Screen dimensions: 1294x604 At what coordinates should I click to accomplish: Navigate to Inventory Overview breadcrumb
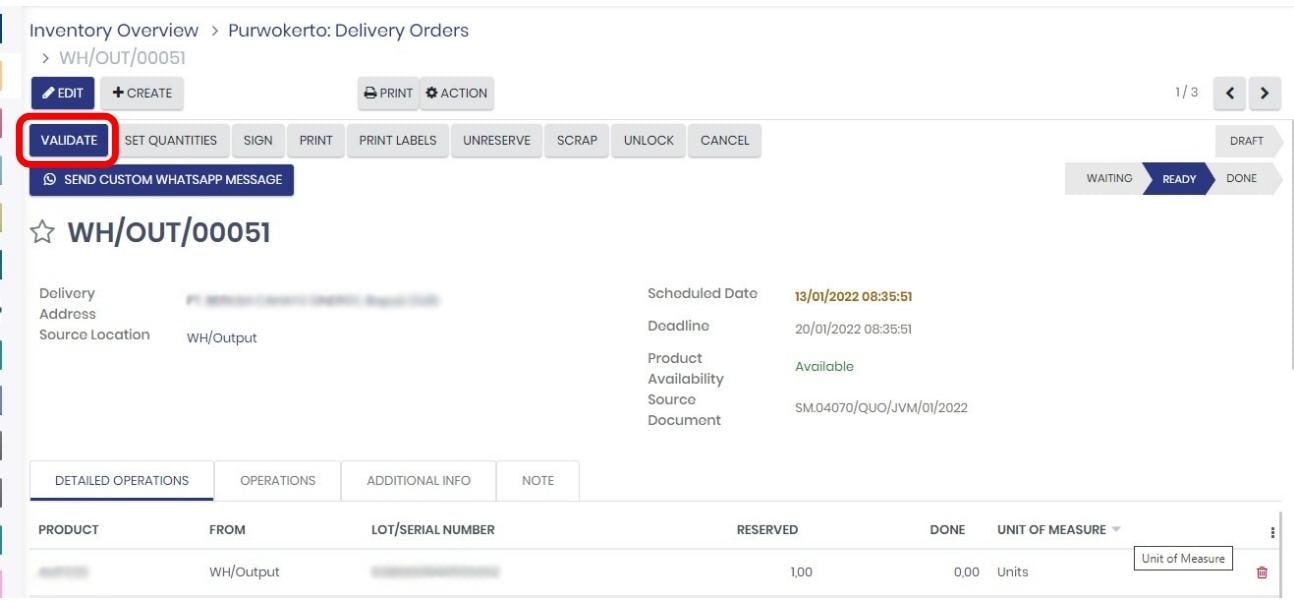click(x=114, y=31)
